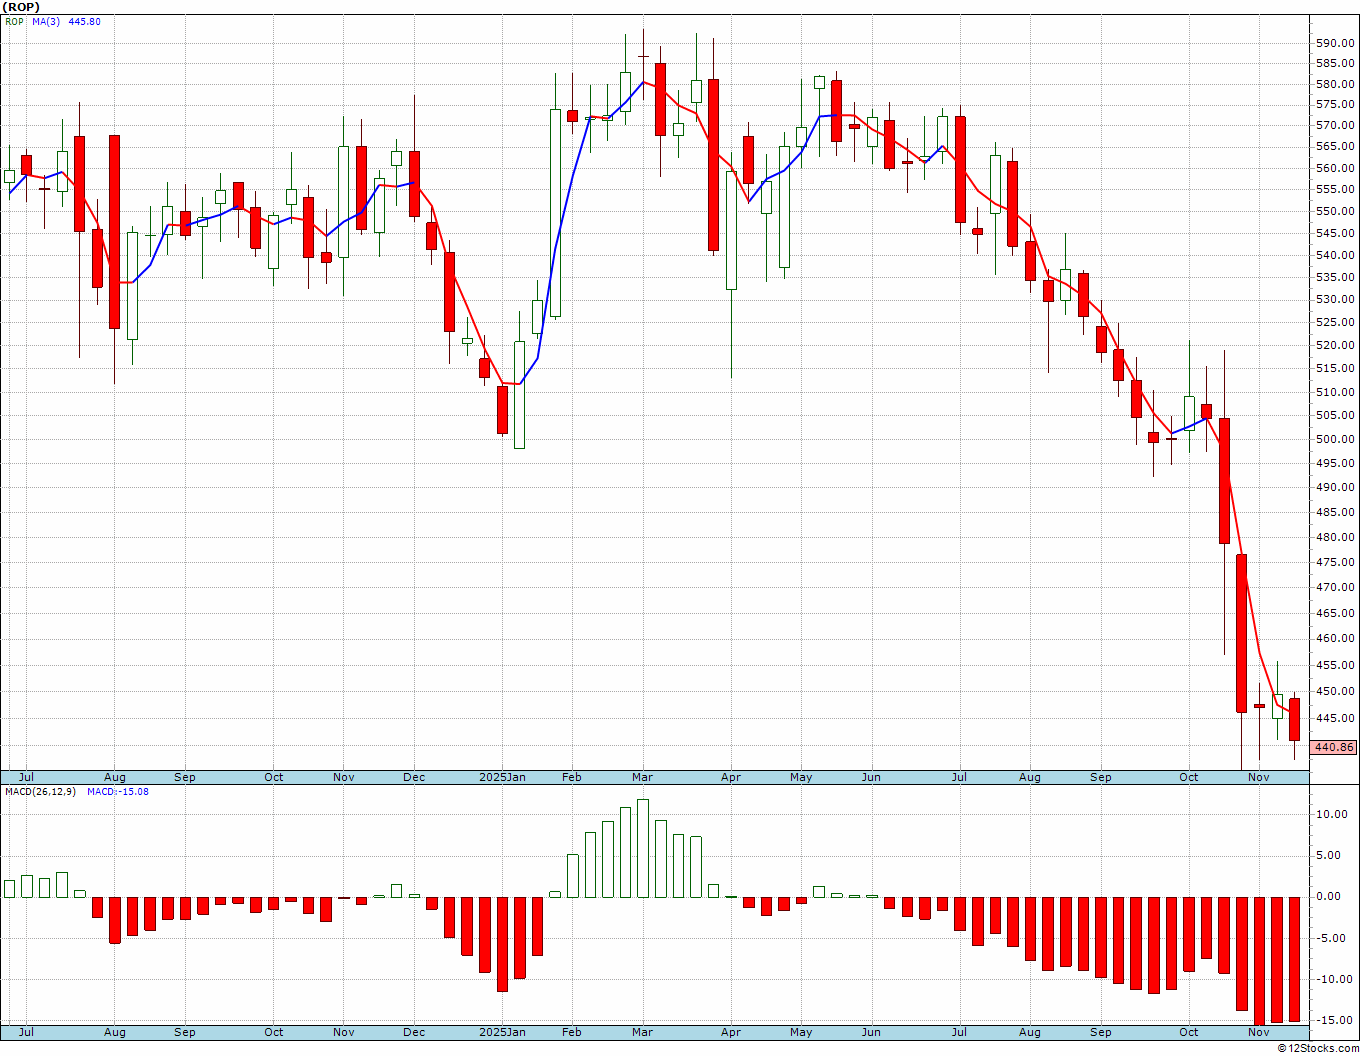
Task: Select Mar on the MACD panel time axis
Action: tap(642, 1032)
